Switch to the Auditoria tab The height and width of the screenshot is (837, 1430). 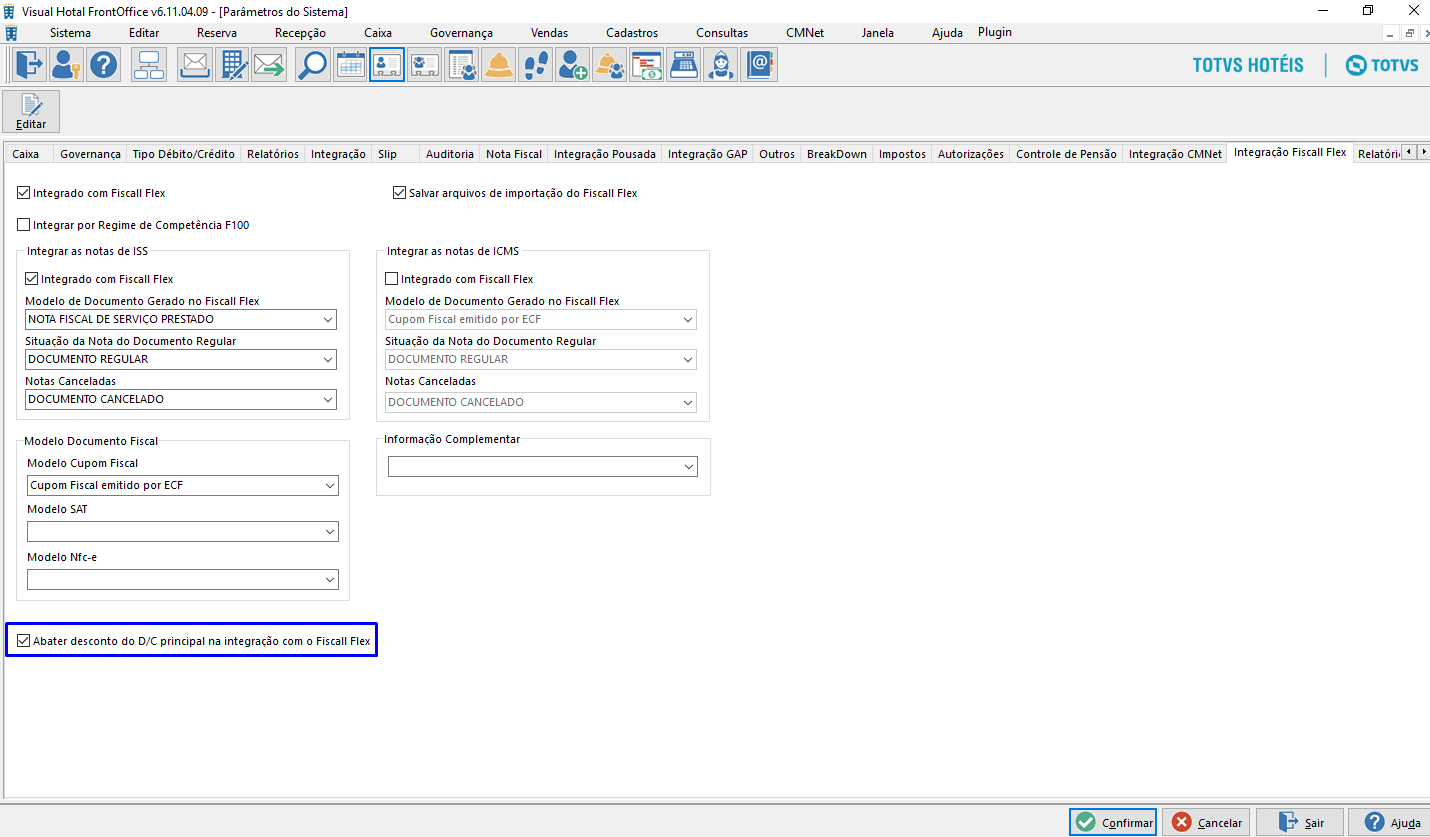pos(450,154)
